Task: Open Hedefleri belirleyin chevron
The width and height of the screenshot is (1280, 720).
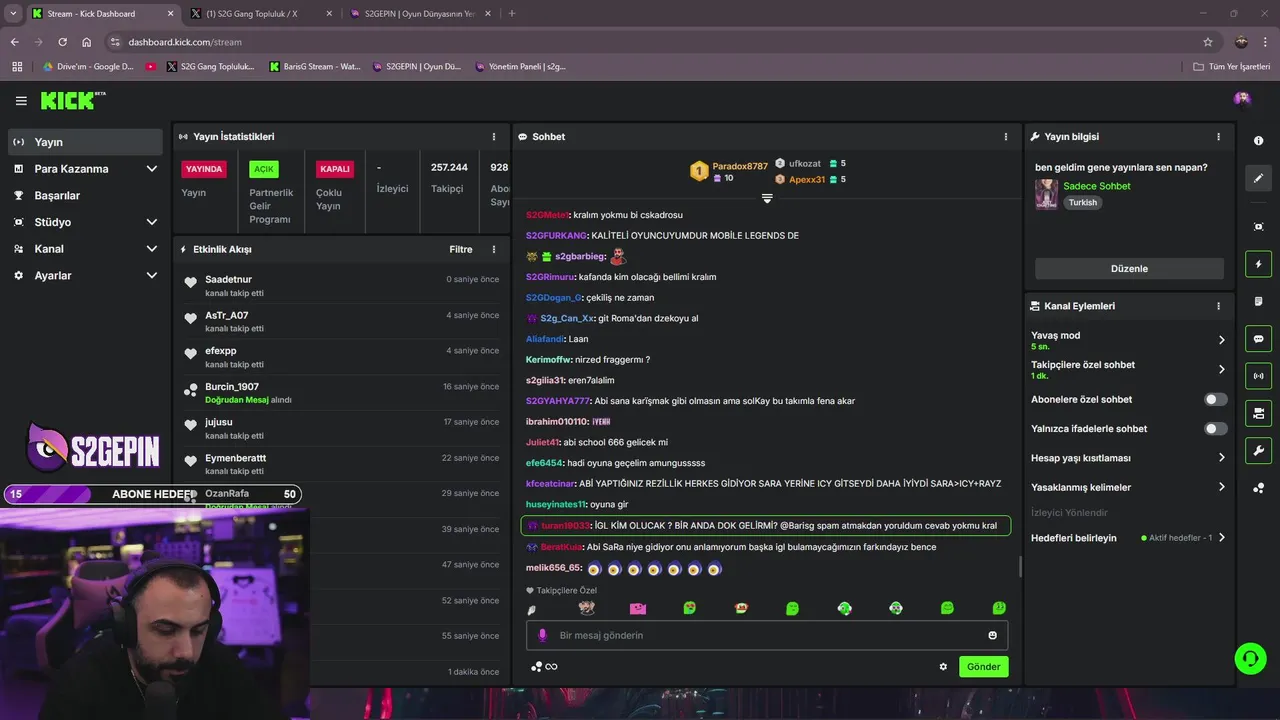Action: [1221, 538]
